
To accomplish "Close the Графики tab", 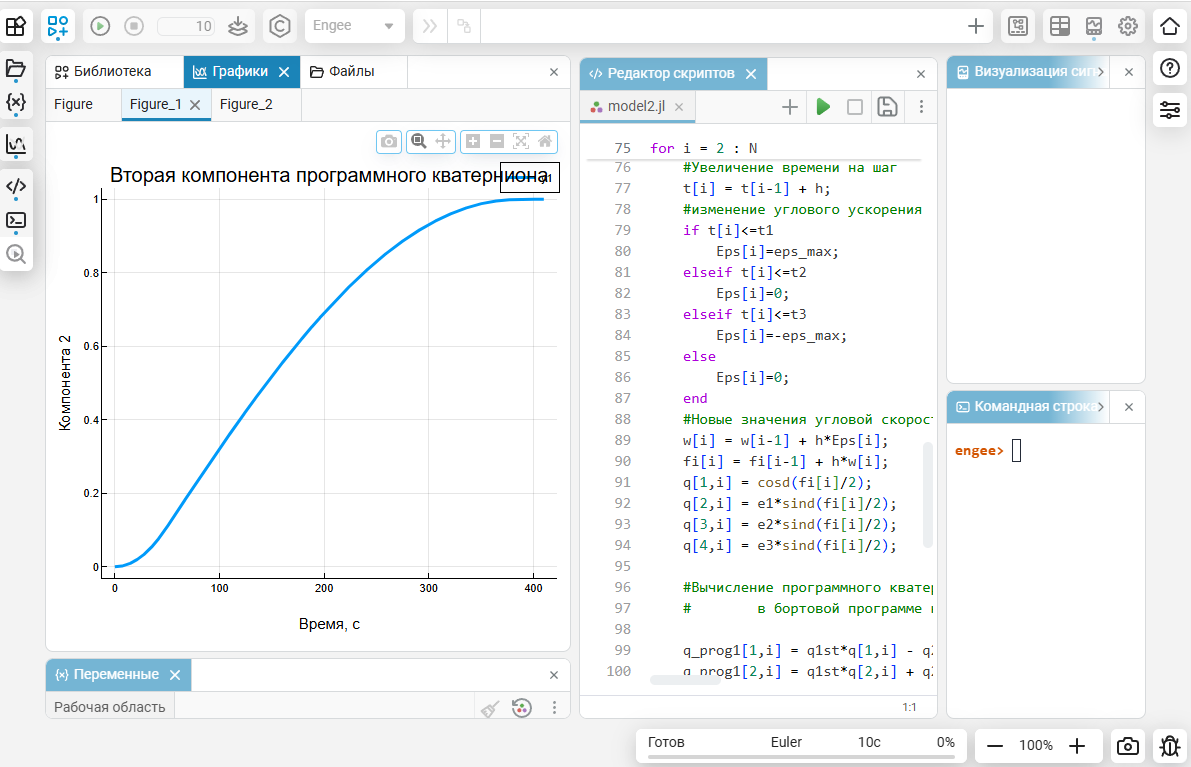I will click(284, 72).
